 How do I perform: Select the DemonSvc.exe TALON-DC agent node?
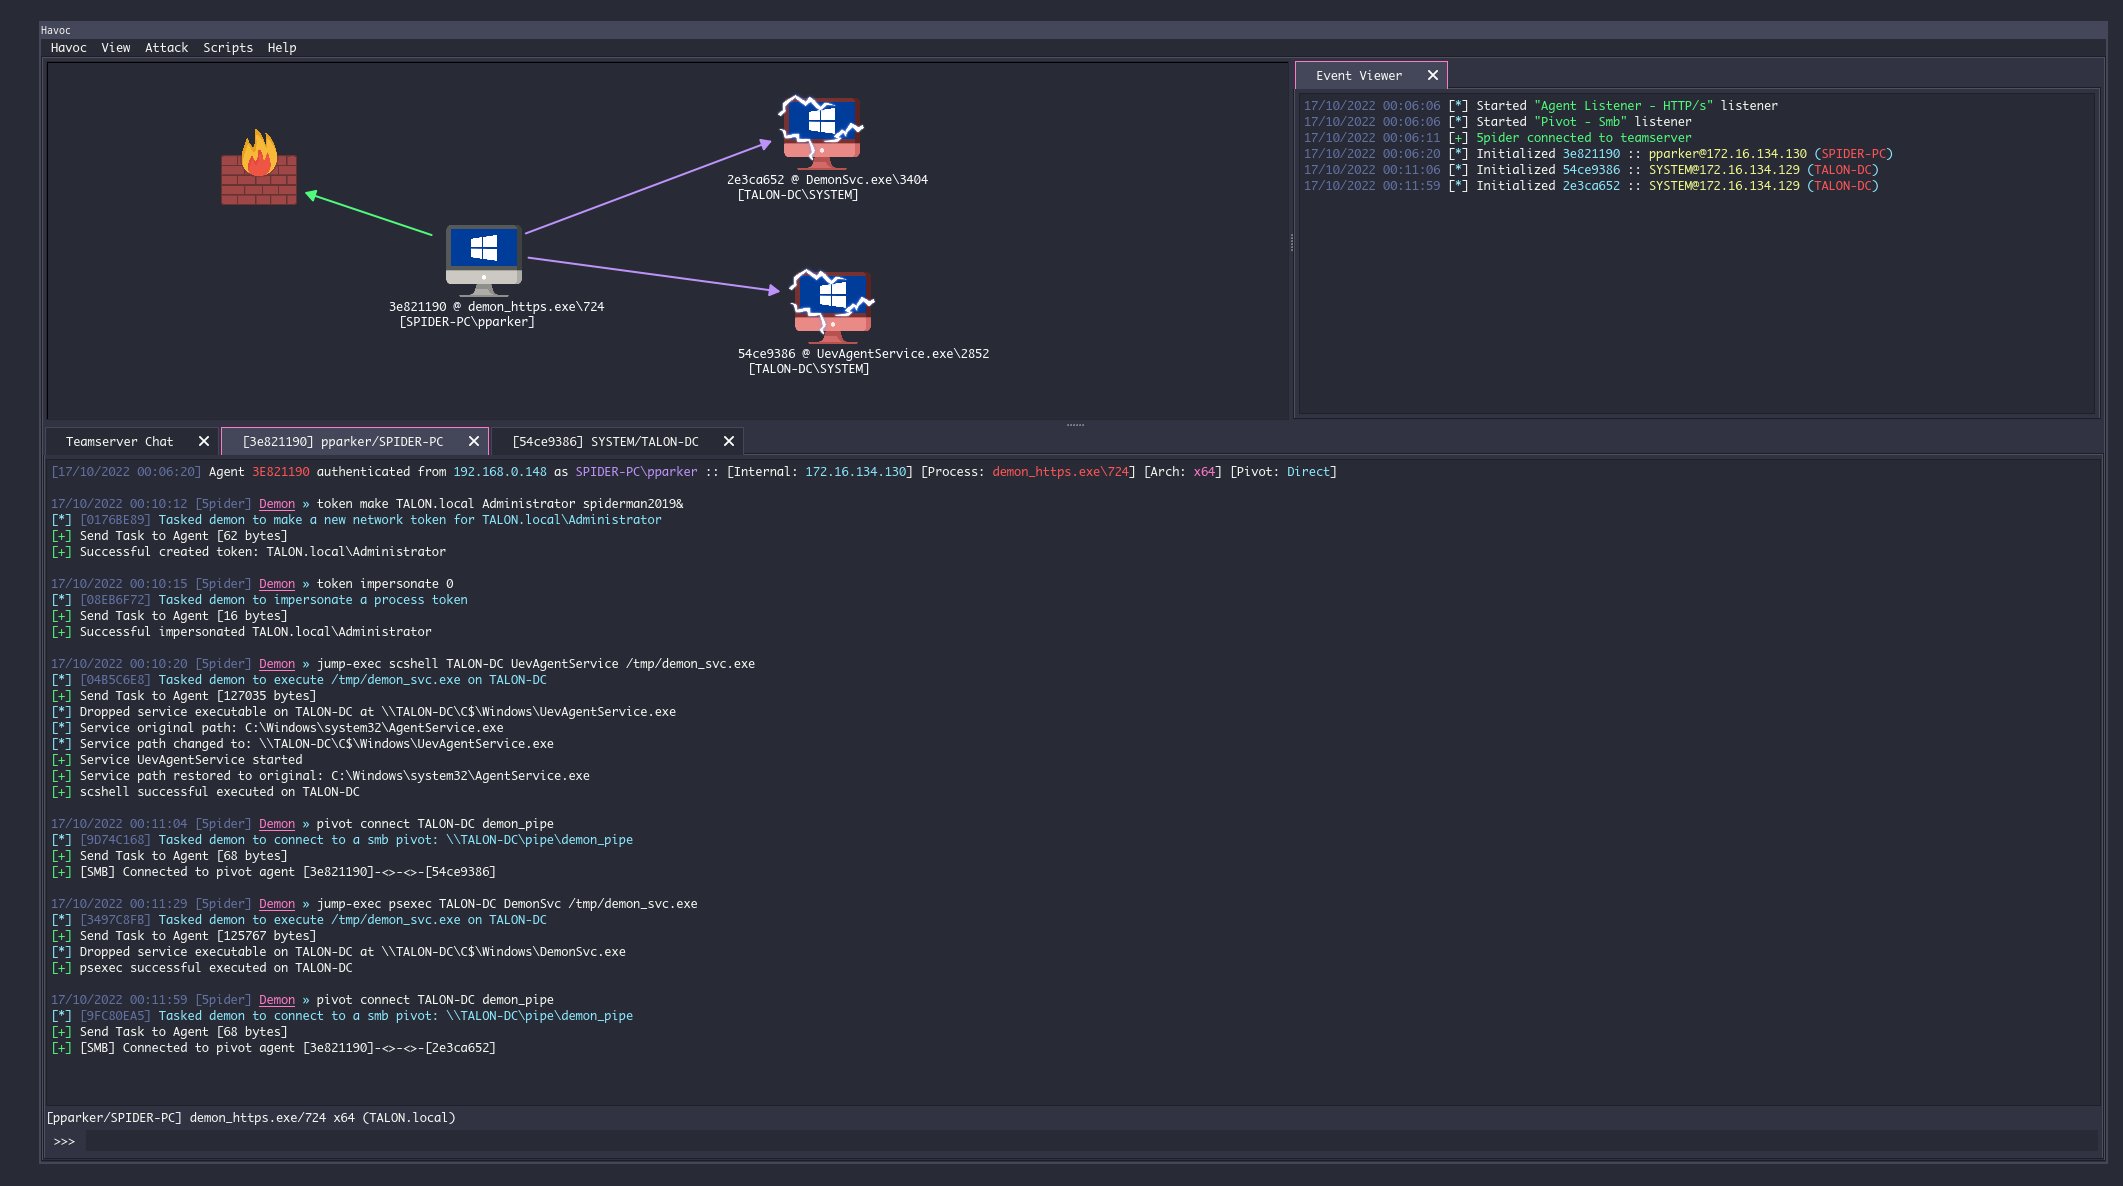point(821,132)
